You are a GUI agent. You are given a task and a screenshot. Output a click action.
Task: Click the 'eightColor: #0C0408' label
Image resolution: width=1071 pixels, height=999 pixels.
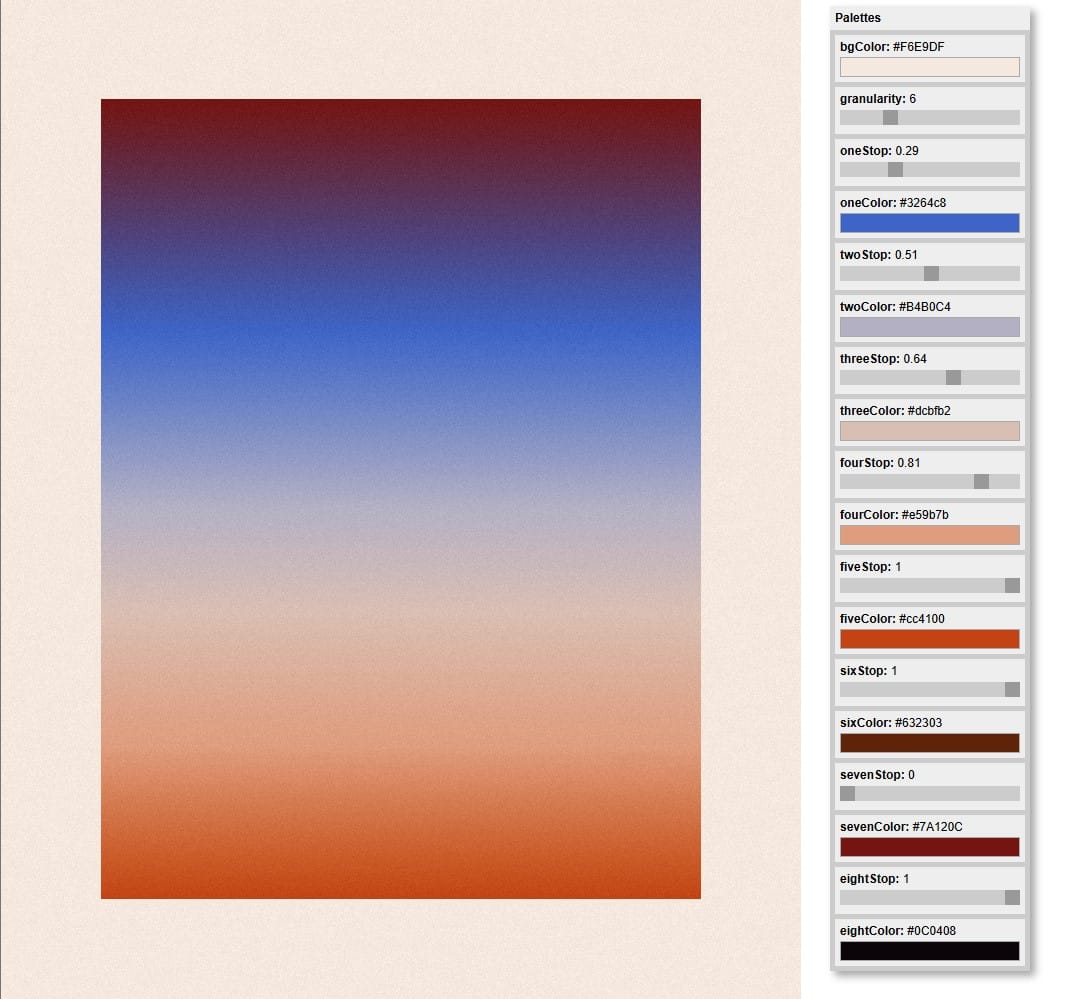[x=898, y=931]
